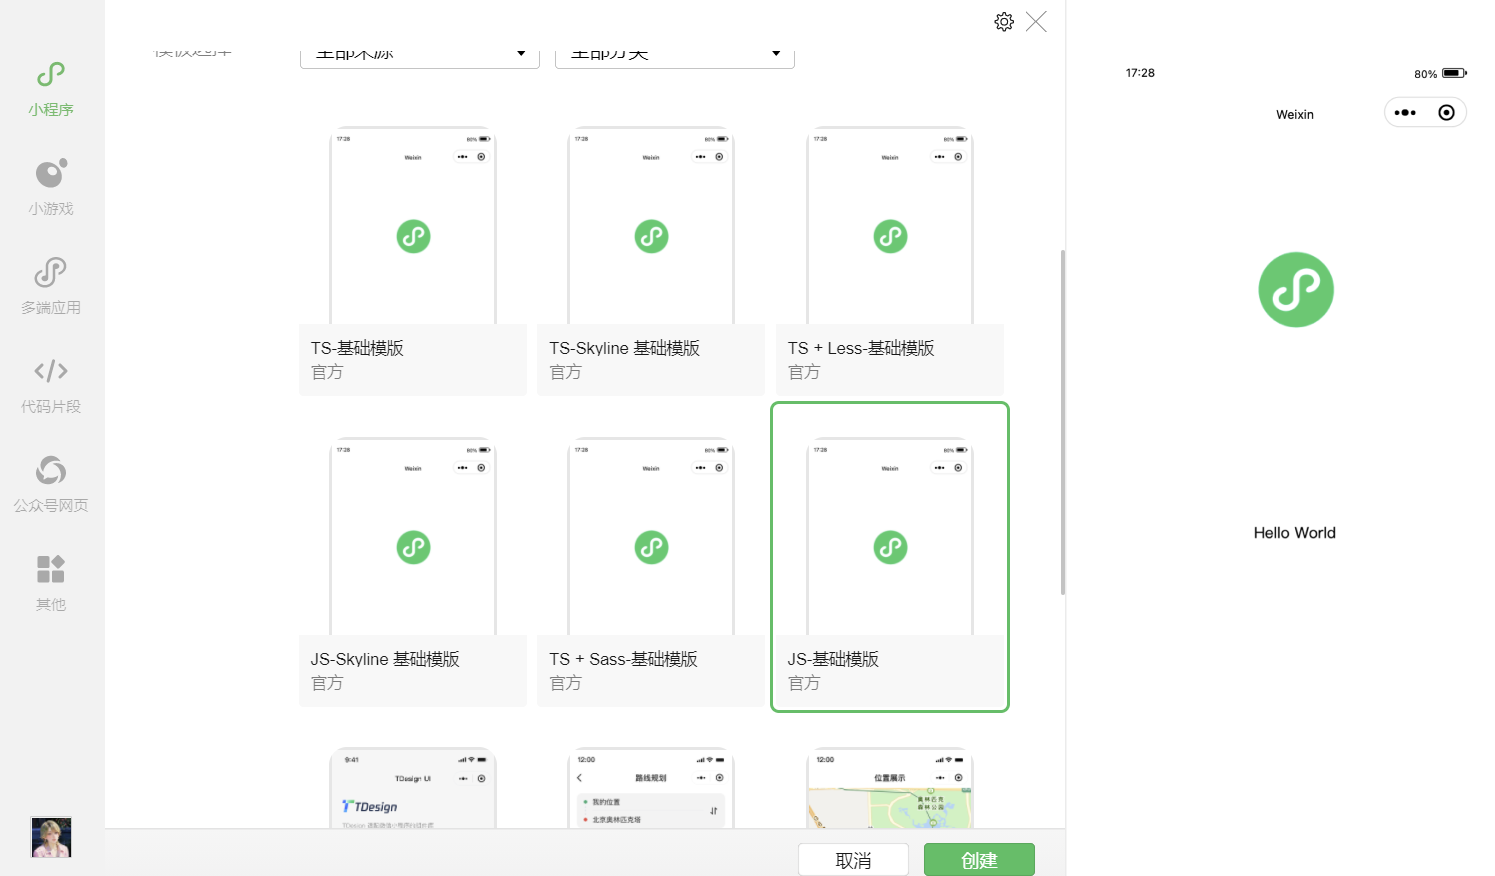Click the battery icon in preview status bar

[1454, 73]
